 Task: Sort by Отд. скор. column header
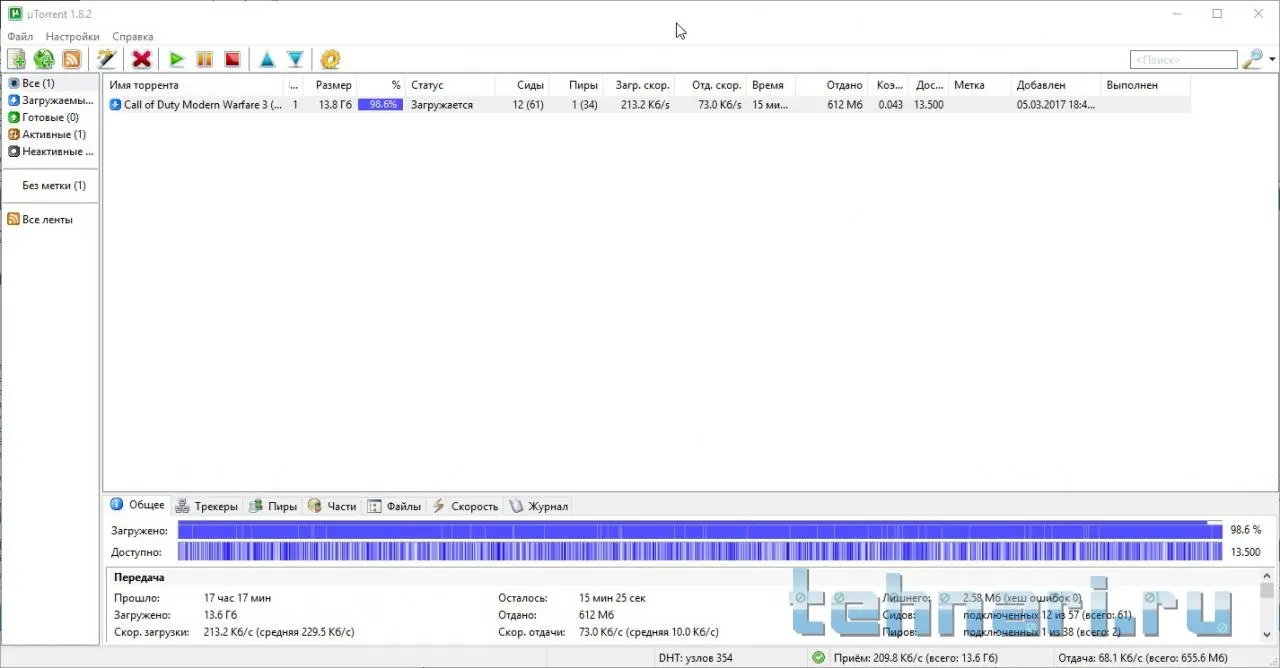click(x=710, y=85)
